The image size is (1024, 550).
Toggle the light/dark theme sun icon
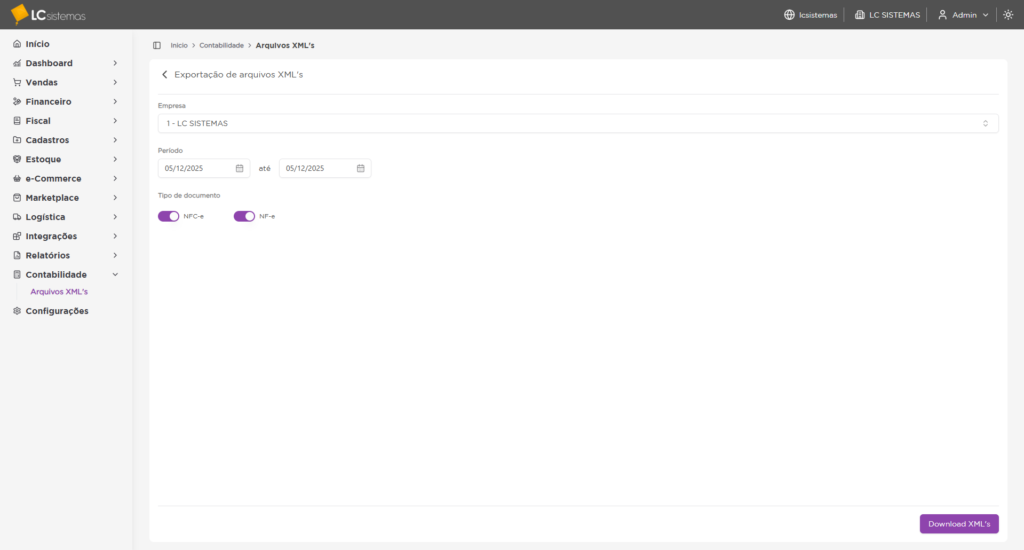[1008, 15]
